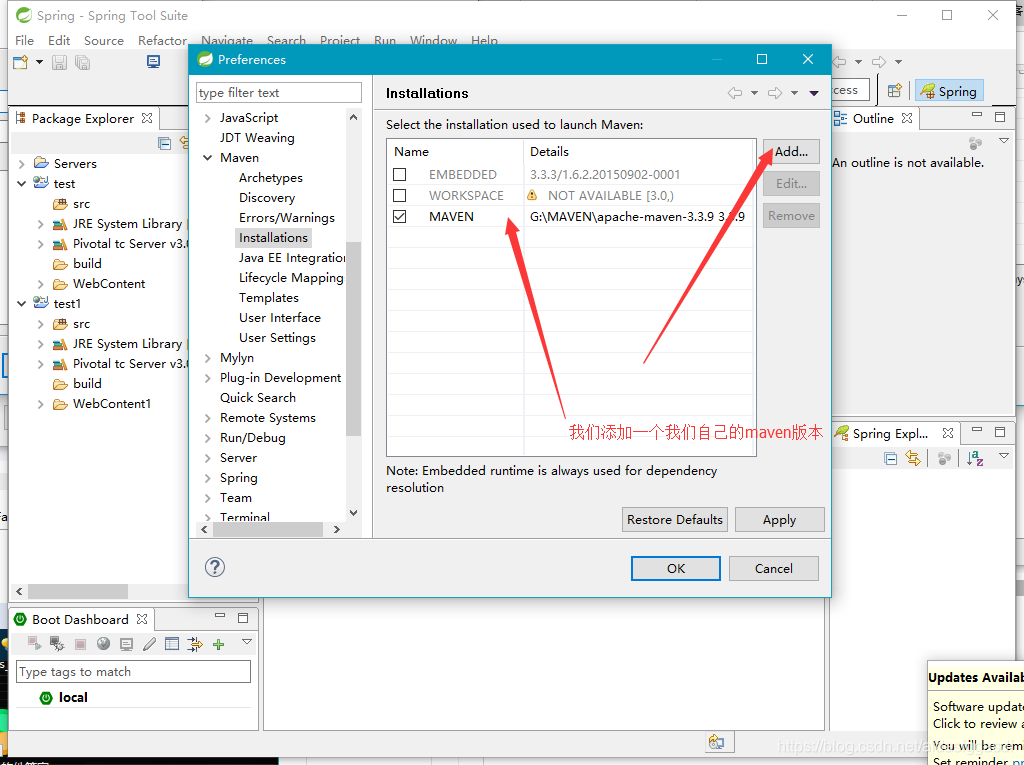Expand the Run/Debug preferences node
The width and height of the screenshot is (1024, 765).
pyautogui.click(x=208, y=438)
